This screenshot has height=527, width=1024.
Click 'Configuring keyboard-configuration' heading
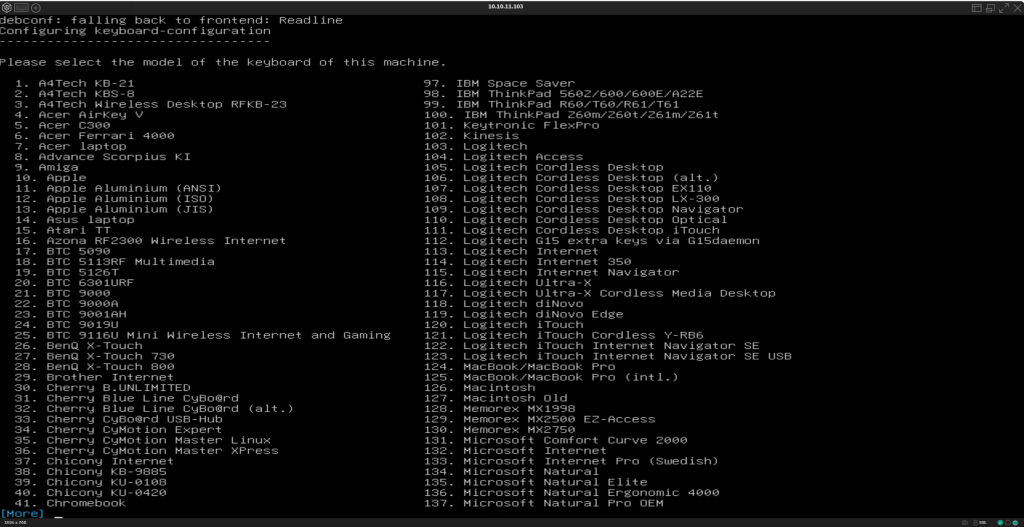click(x=135, y=31)
